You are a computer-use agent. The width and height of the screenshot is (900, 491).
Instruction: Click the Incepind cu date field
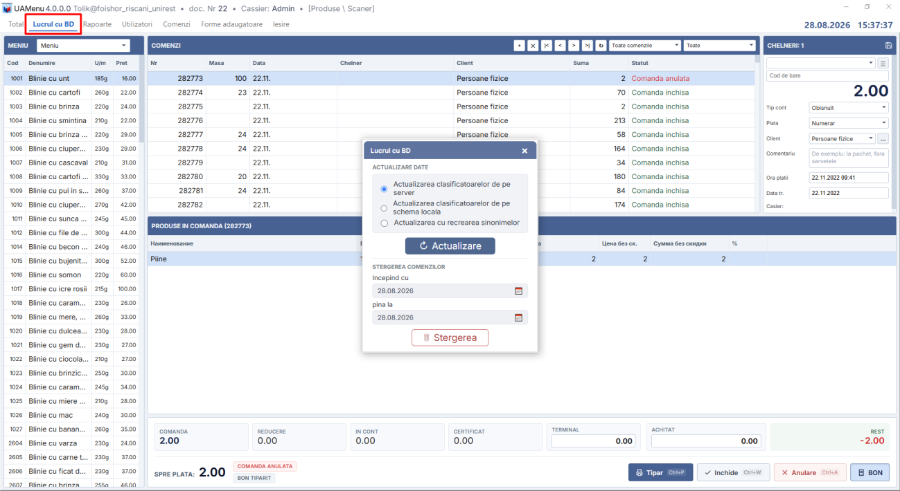click(x=450, y=291)
